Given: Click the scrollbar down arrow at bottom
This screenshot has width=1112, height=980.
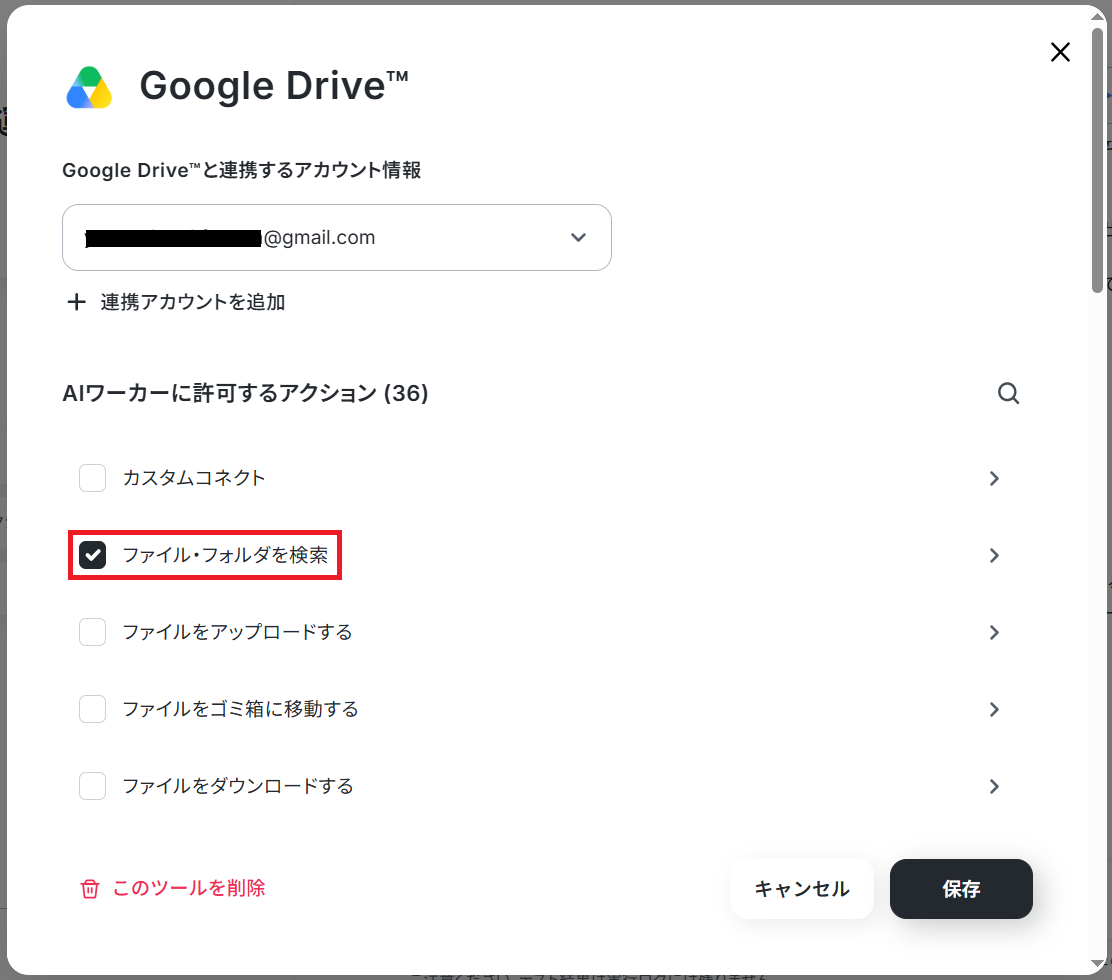Looking at the screenshot, I should [x=1097, y=963].
